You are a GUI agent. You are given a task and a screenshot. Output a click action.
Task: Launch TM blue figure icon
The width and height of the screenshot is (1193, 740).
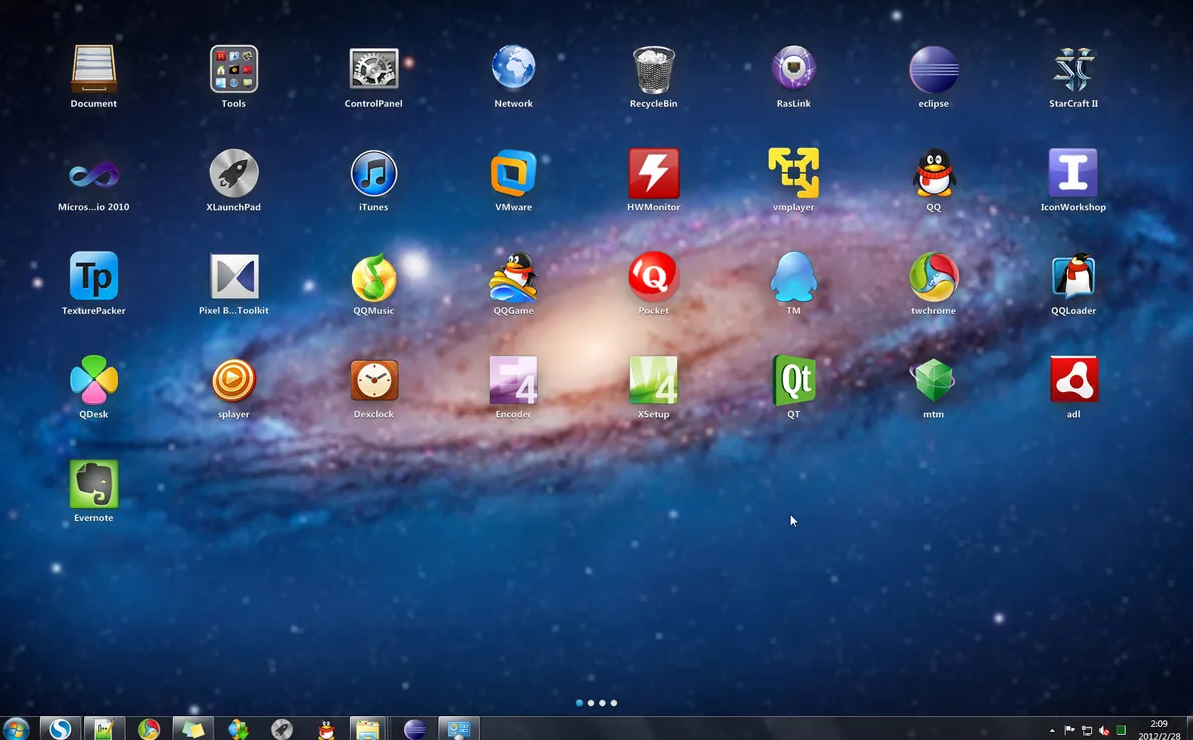click(794, 277)
